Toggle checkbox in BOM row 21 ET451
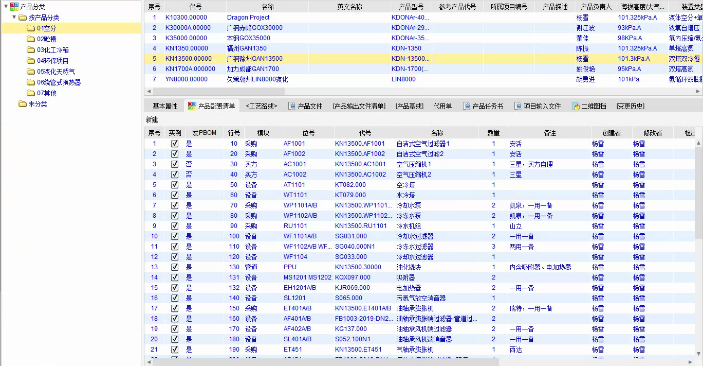703x366 pixels. (x=174, y=350)
